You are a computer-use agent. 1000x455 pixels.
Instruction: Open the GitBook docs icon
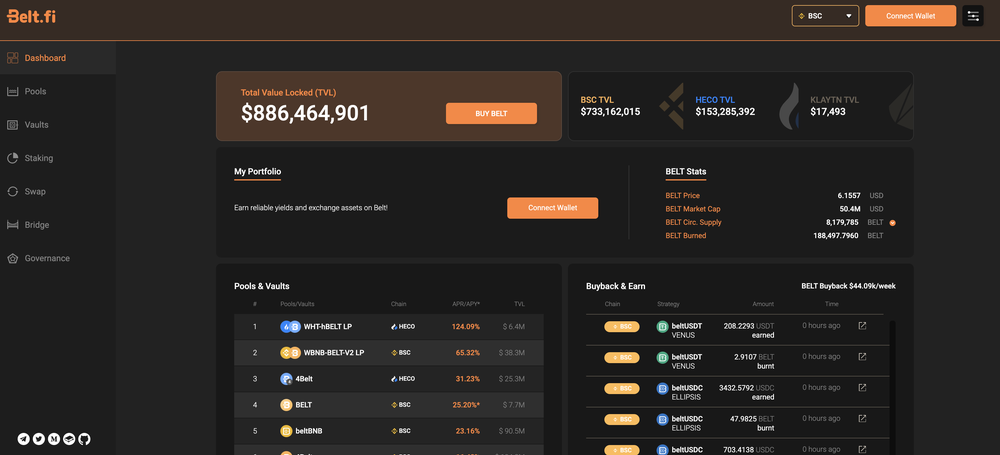(x=70, y=439)
